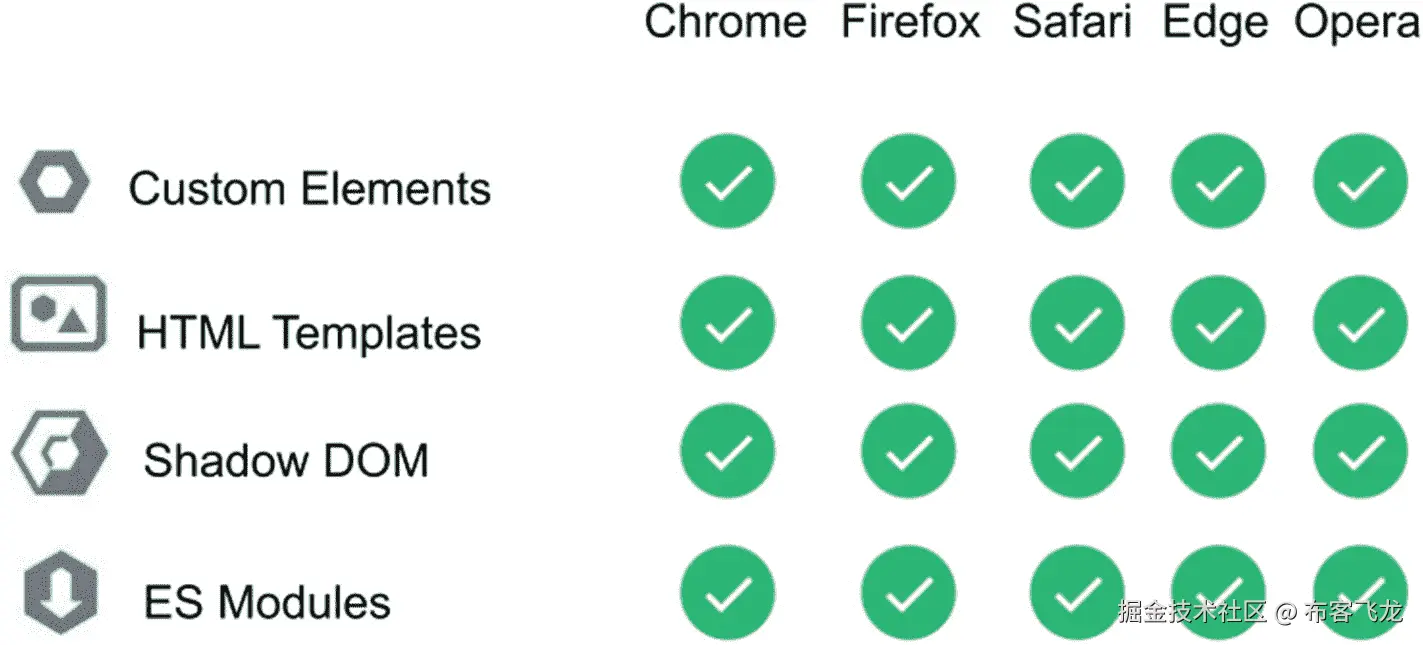This screenshot has height=645, width=1423.
Task: Click the Shadow DOM label
Action: coord(285,460)
